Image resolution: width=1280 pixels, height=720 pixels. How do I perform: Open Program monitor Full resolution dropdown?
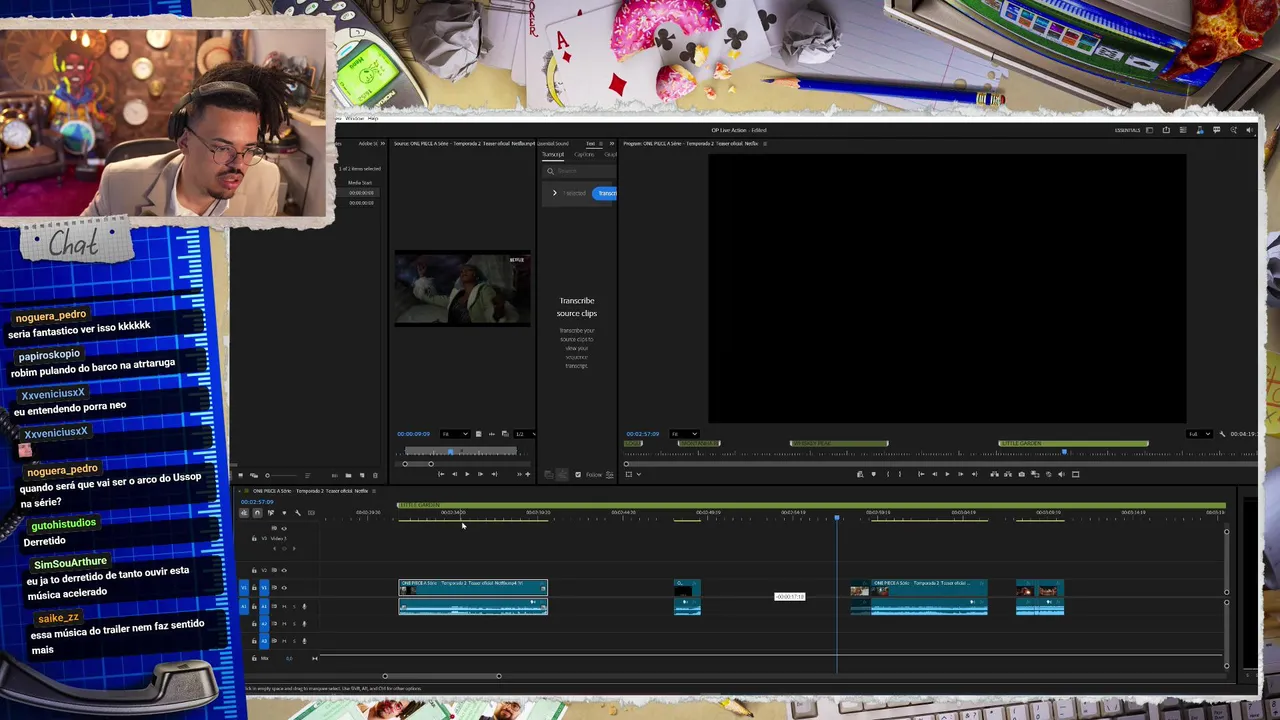(1199, 434)
